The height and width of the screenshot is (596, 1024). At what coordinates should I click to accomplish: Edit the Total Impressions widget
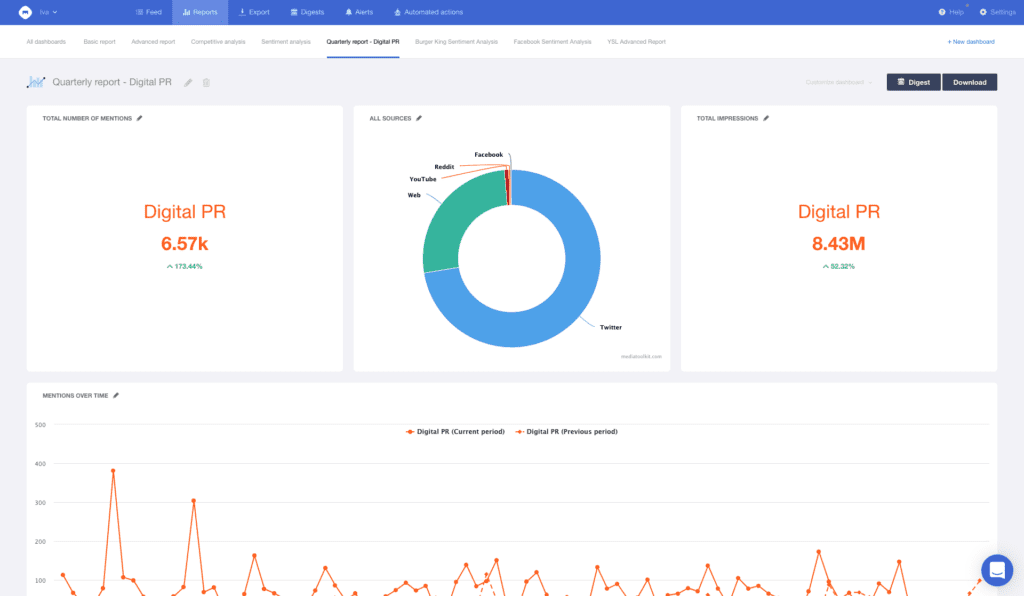[766, 118]
